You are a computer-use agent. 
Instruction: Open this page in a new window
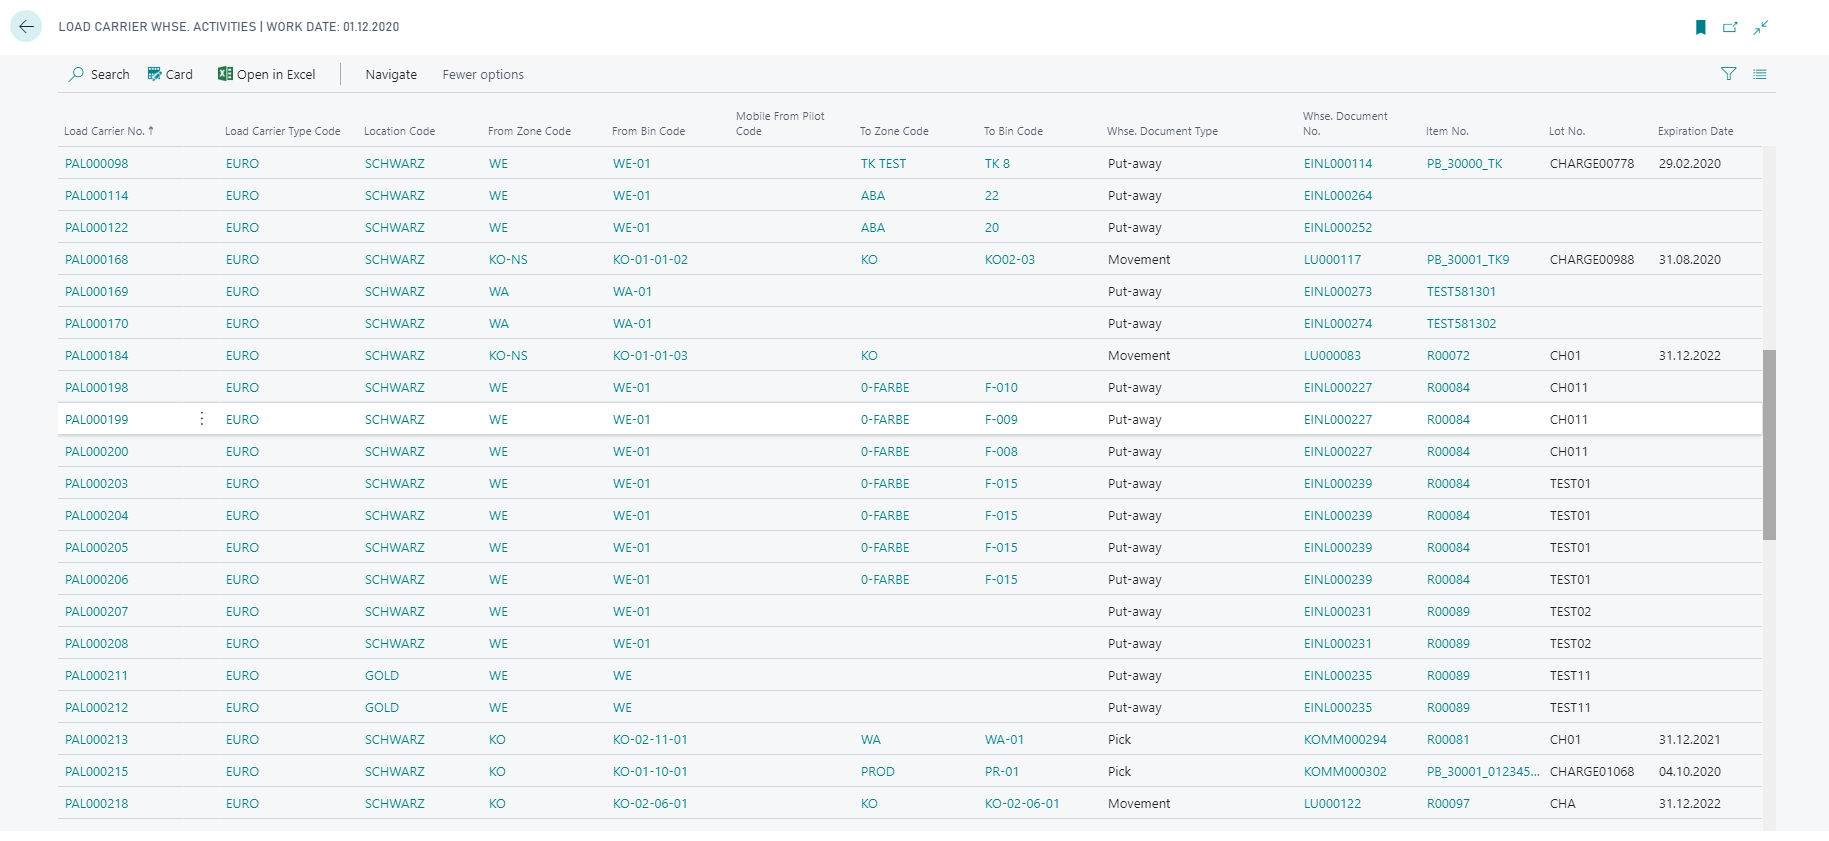1730,27
